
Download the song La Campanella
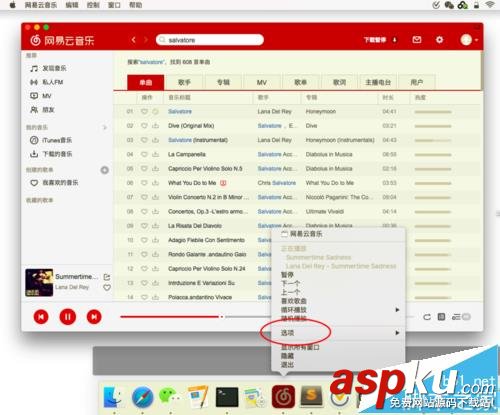(155, 154)
